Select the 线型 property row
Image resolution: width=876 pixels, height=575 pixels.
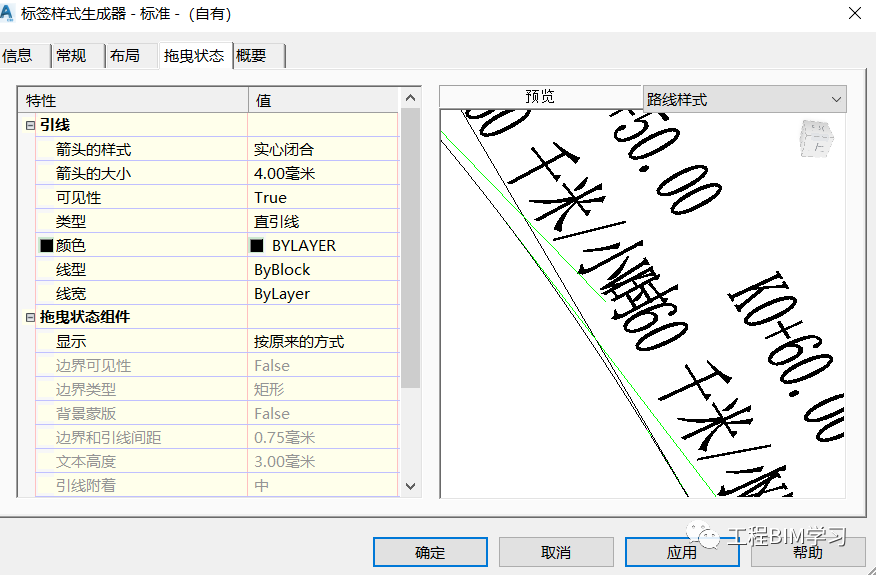point(217,269)
